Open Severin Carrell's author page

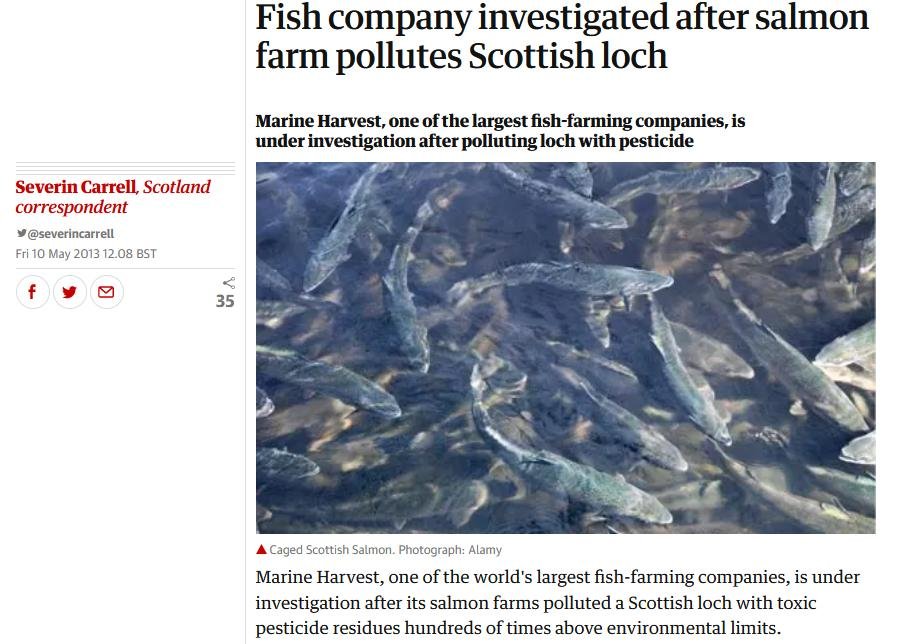coord(76,187)
